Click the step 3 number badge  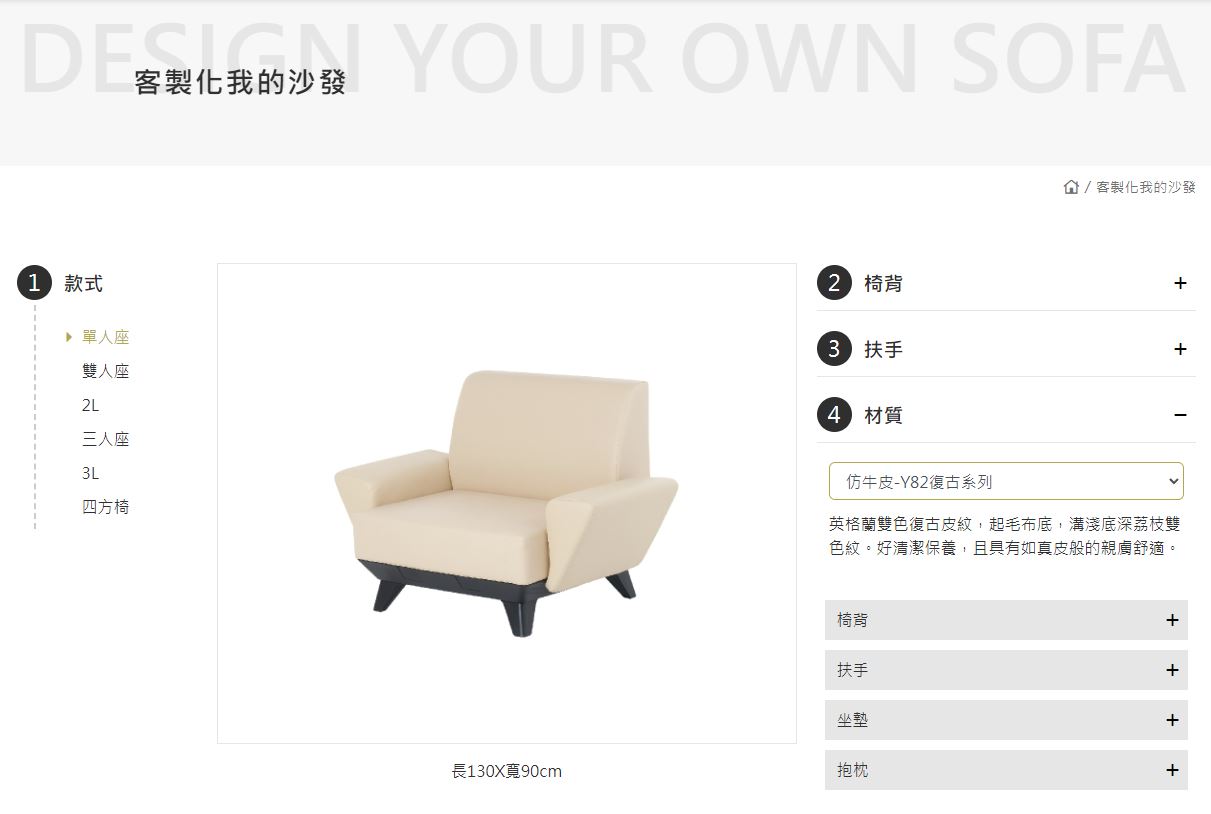point(834,349)
